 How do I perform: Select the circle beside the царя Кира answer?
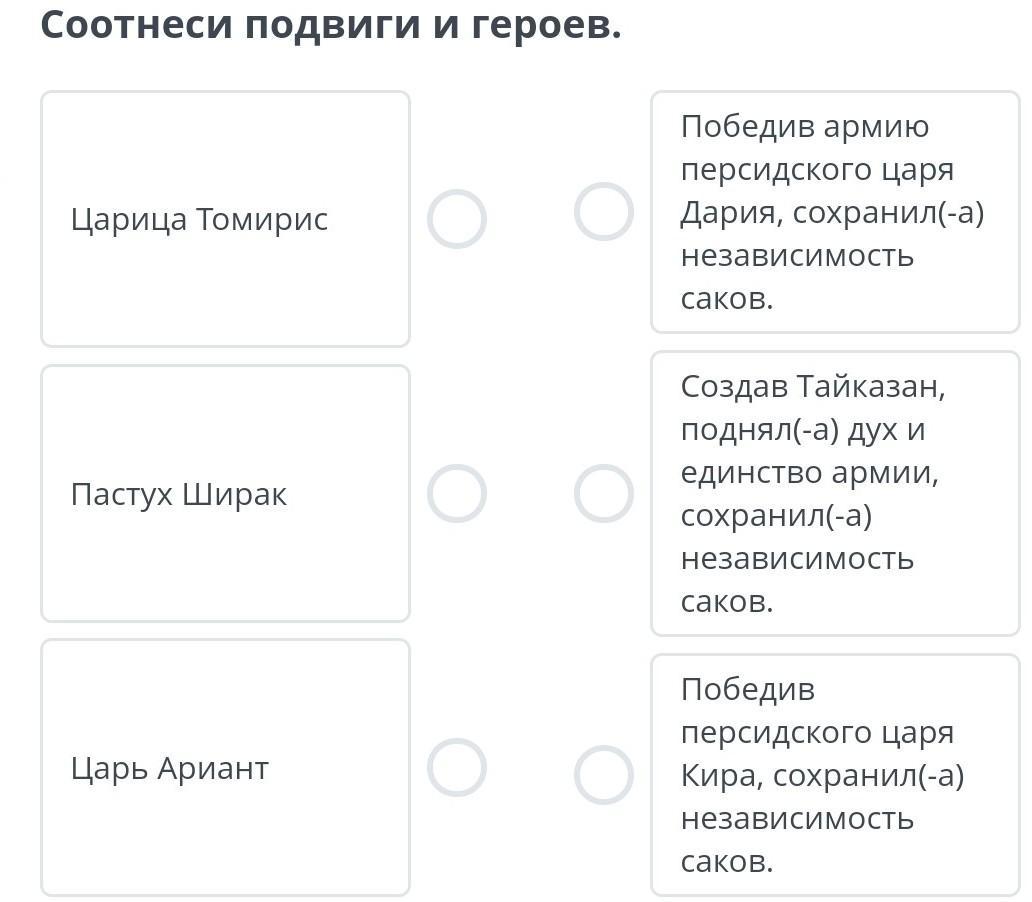[604, 775]
